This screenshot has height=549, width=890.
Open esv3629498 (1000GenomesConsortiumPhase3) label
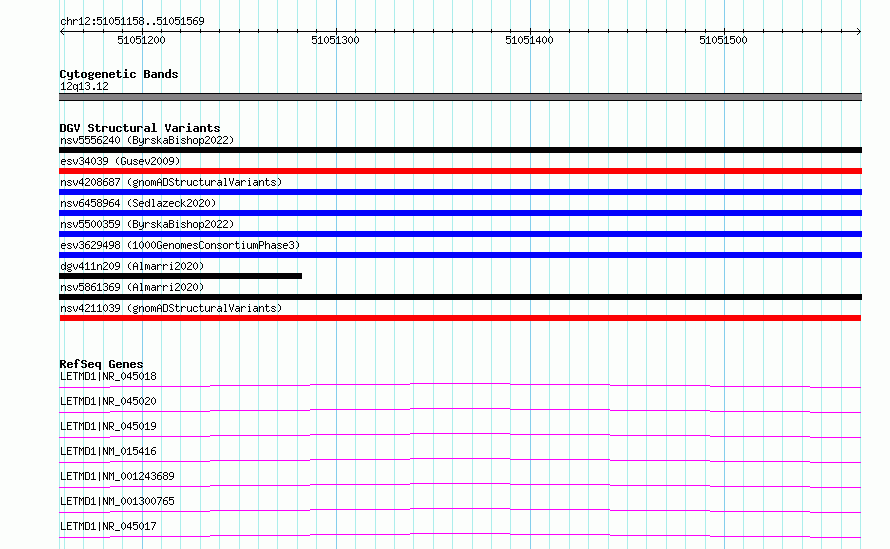pyautogui.click(x=180, y=245)
